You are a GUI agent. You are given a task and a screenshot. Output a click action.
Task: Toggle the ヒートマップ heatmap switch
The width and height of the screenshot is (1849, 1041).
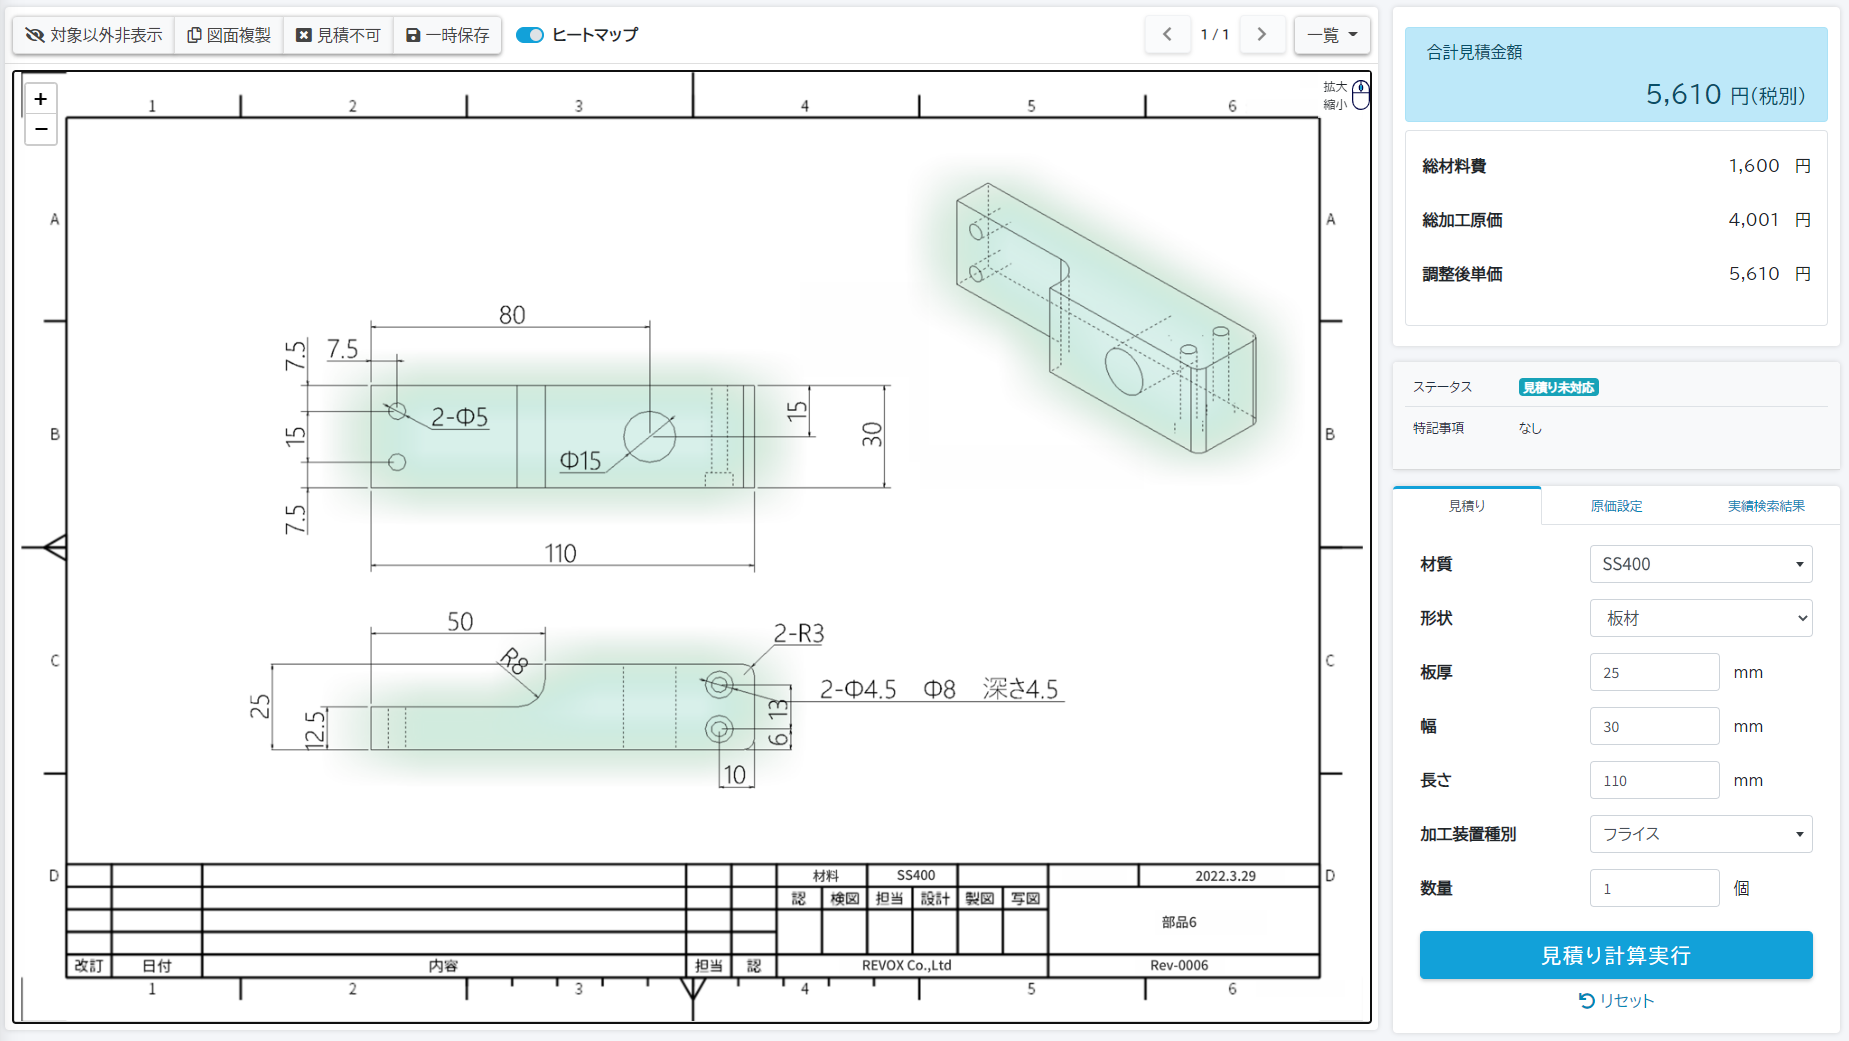(x=530, y=35)
